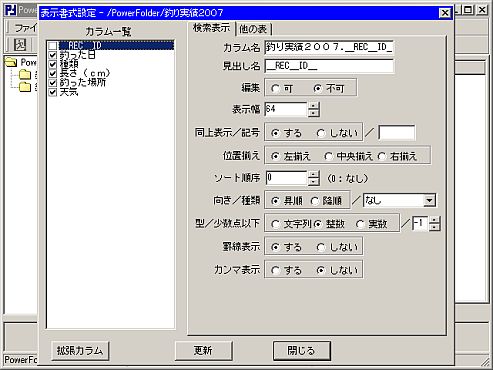Check the __REC__ID__ column checkbox
Image resolution: width=493 pixels, height=370 pixels.
tap(53, 46)
